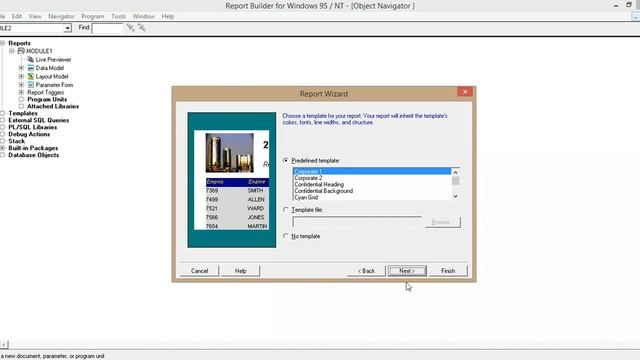This screenshot has width=640, height=360.
Task: Click the template list scrollbar thumb
Action: [x=456, y=181]
